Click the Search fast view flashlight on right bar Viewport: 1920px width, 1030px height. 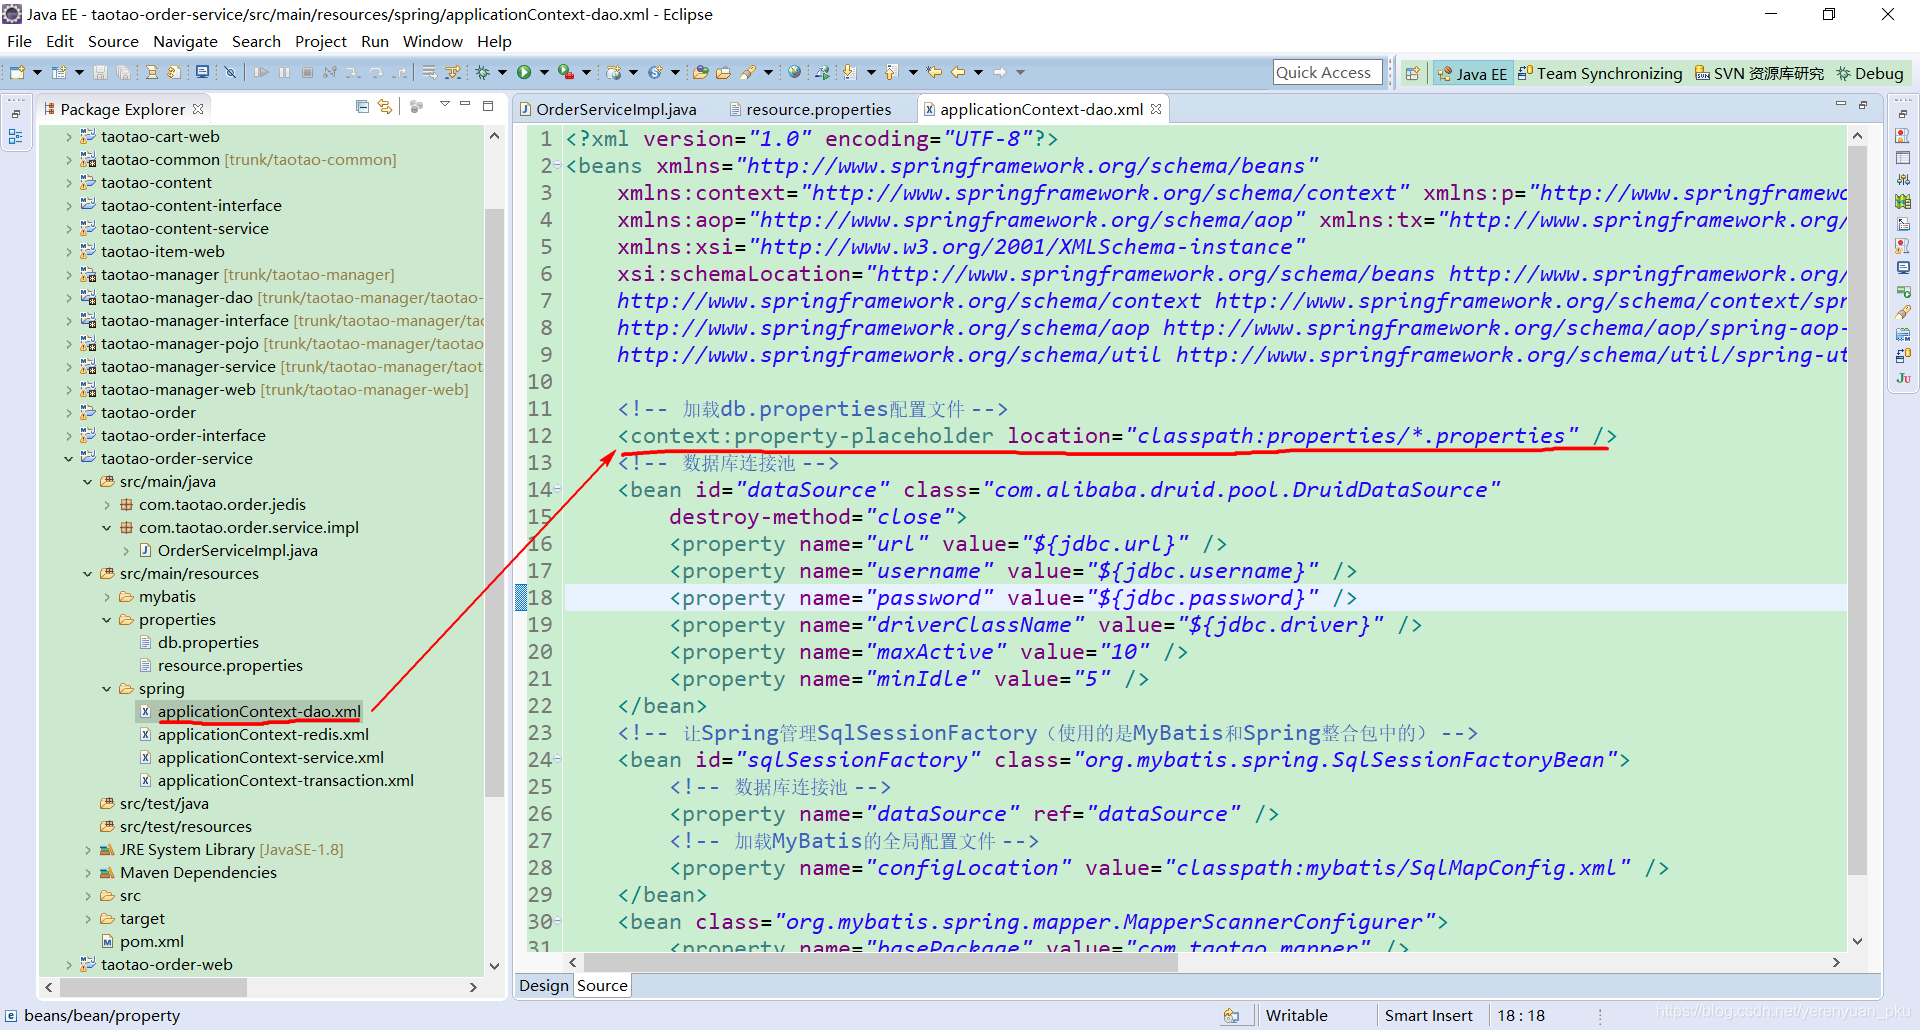[x=1903, y=312]
